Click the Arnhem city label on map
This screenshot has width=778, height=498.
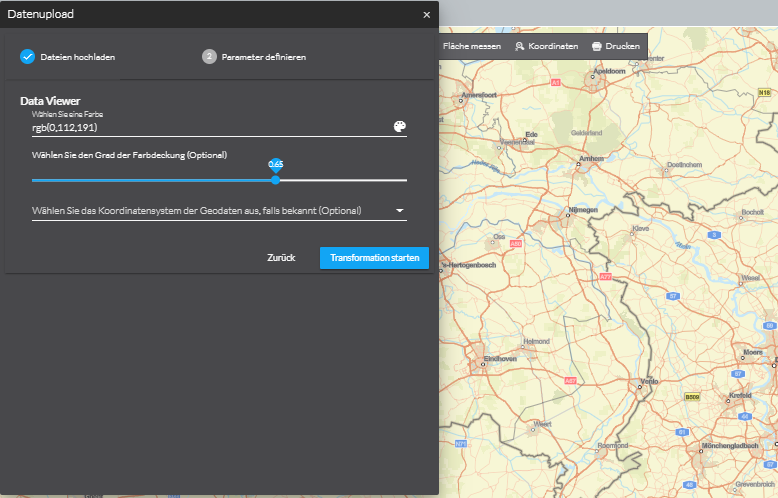click(591, 158)
